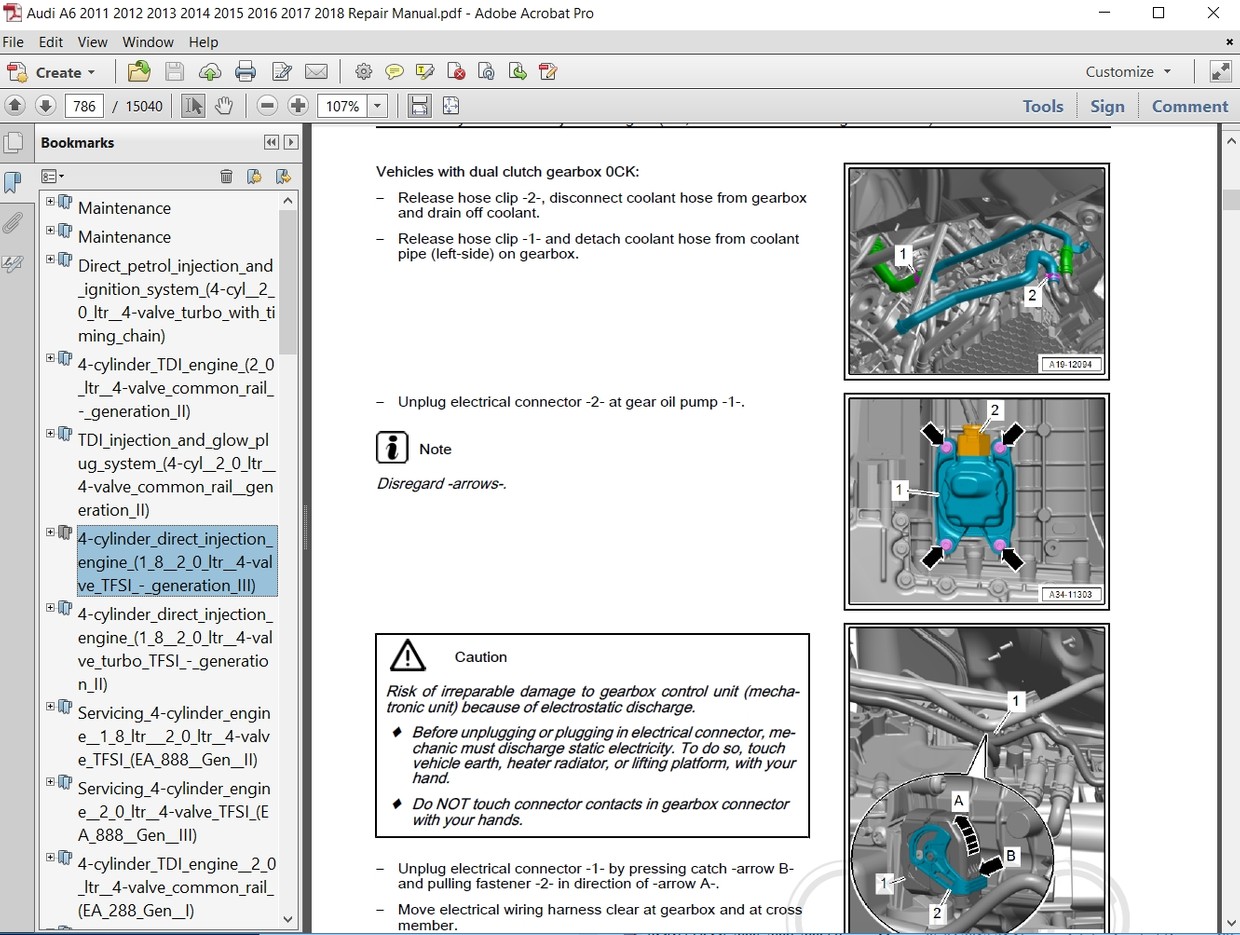Viewport: 1240px width, 935px height.
Task: Open the Tools pane
Action: (x=1042, y=106)
